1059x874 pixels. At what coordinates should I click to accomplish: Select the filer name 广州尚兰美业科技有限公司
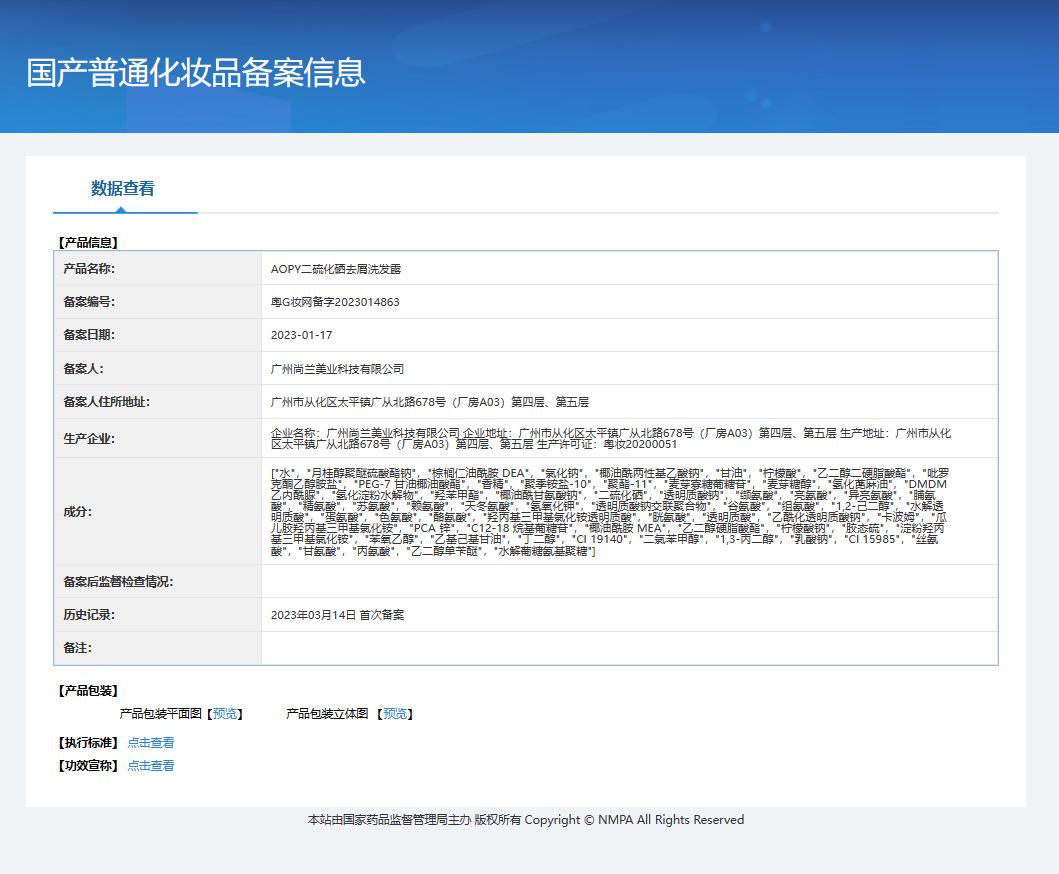click(337, 368)
